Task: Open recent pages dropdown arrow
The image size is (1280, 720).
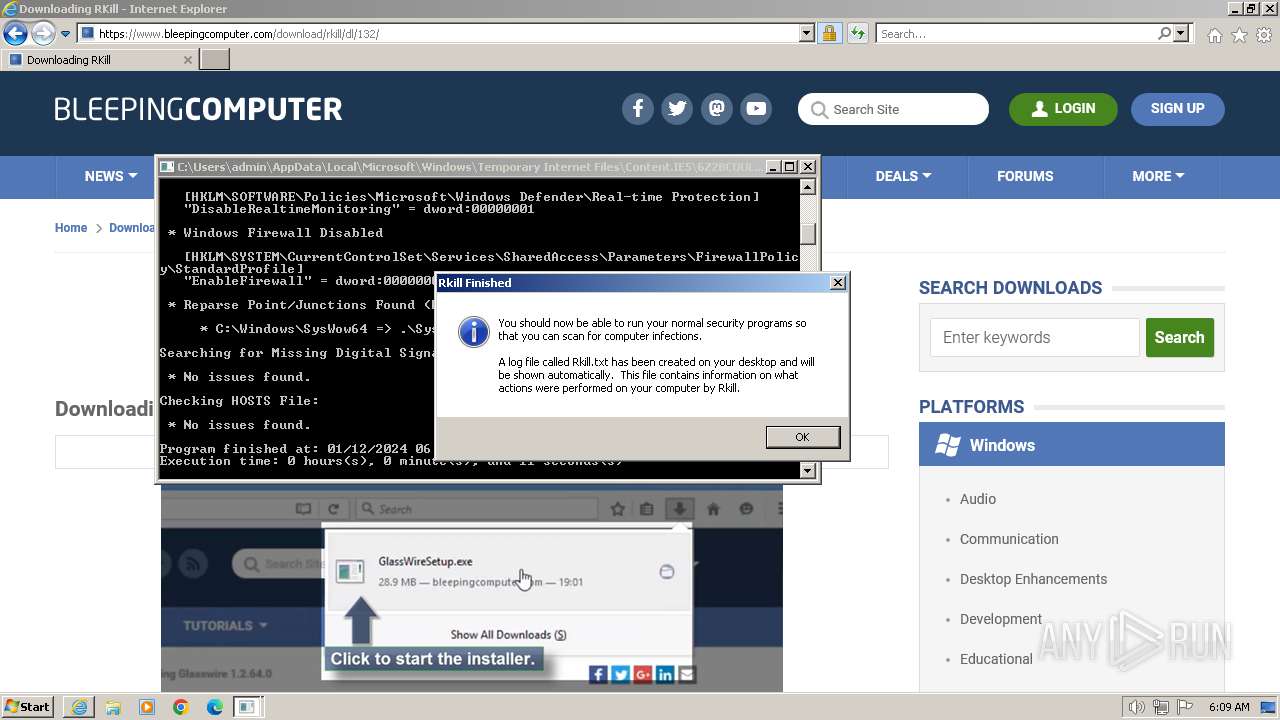Action: click(65, 34)
